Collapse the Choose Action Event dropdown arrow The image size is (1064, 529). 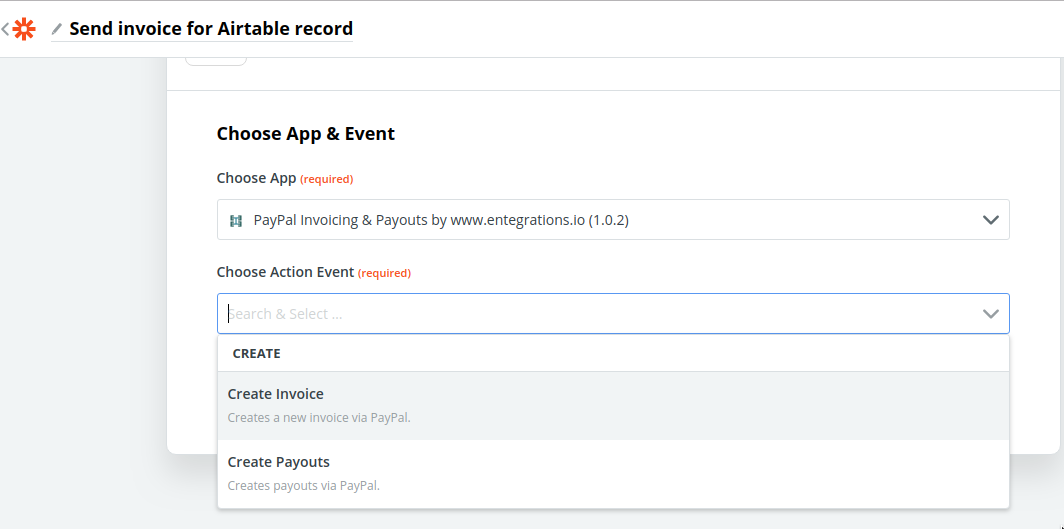[x=991, y=313]
